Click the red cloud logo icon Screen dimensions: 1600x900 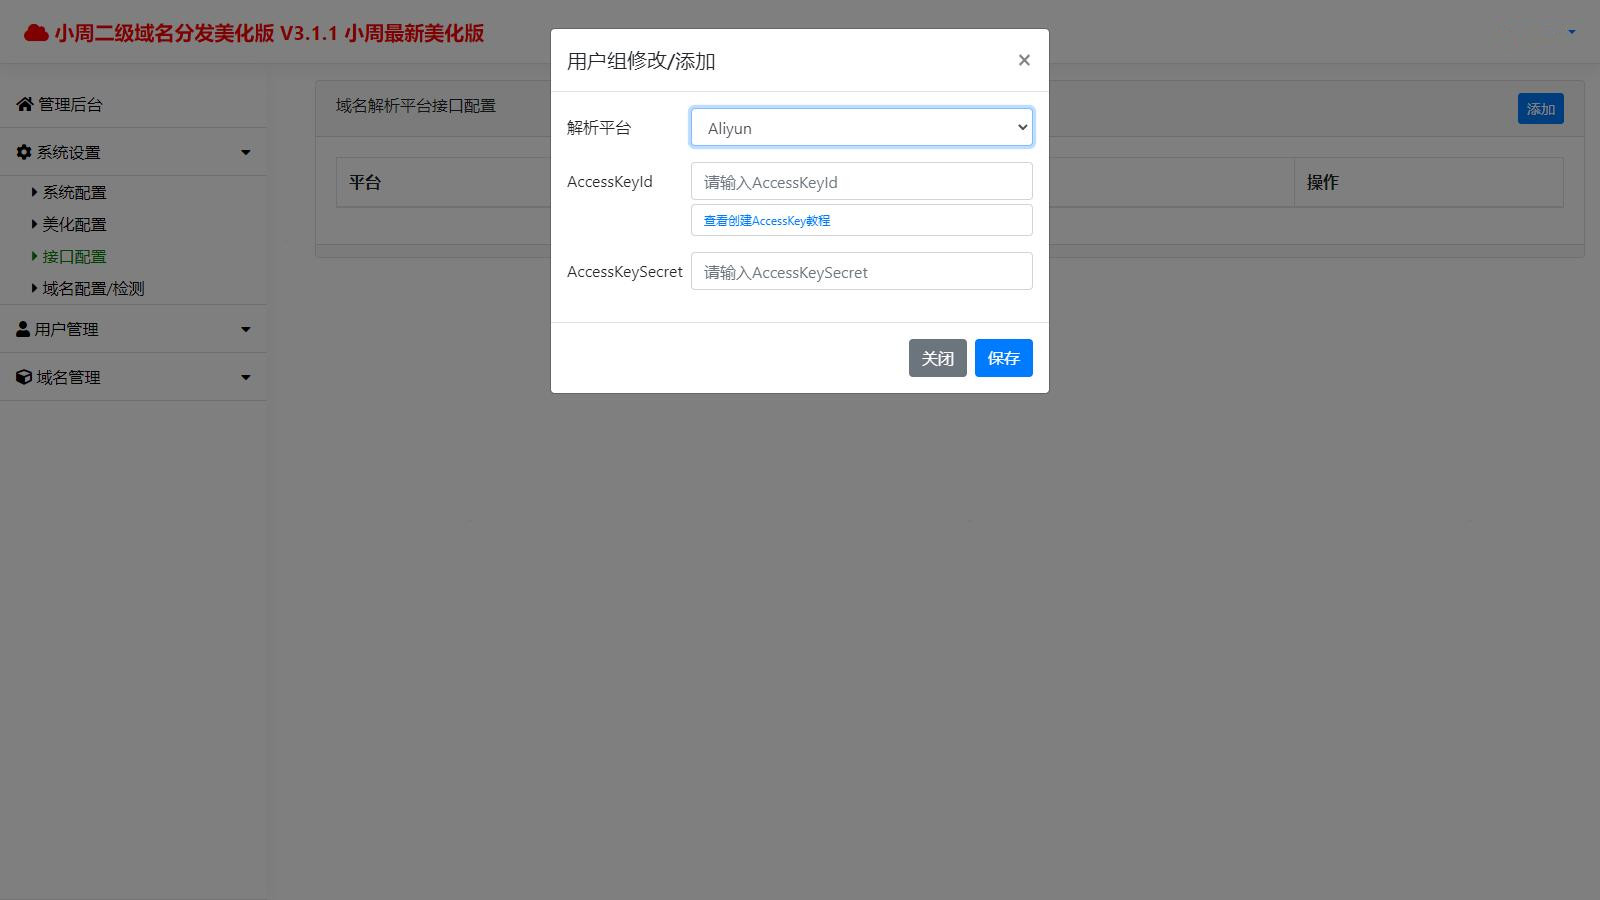pyautogui.click(x=36, y=33)
